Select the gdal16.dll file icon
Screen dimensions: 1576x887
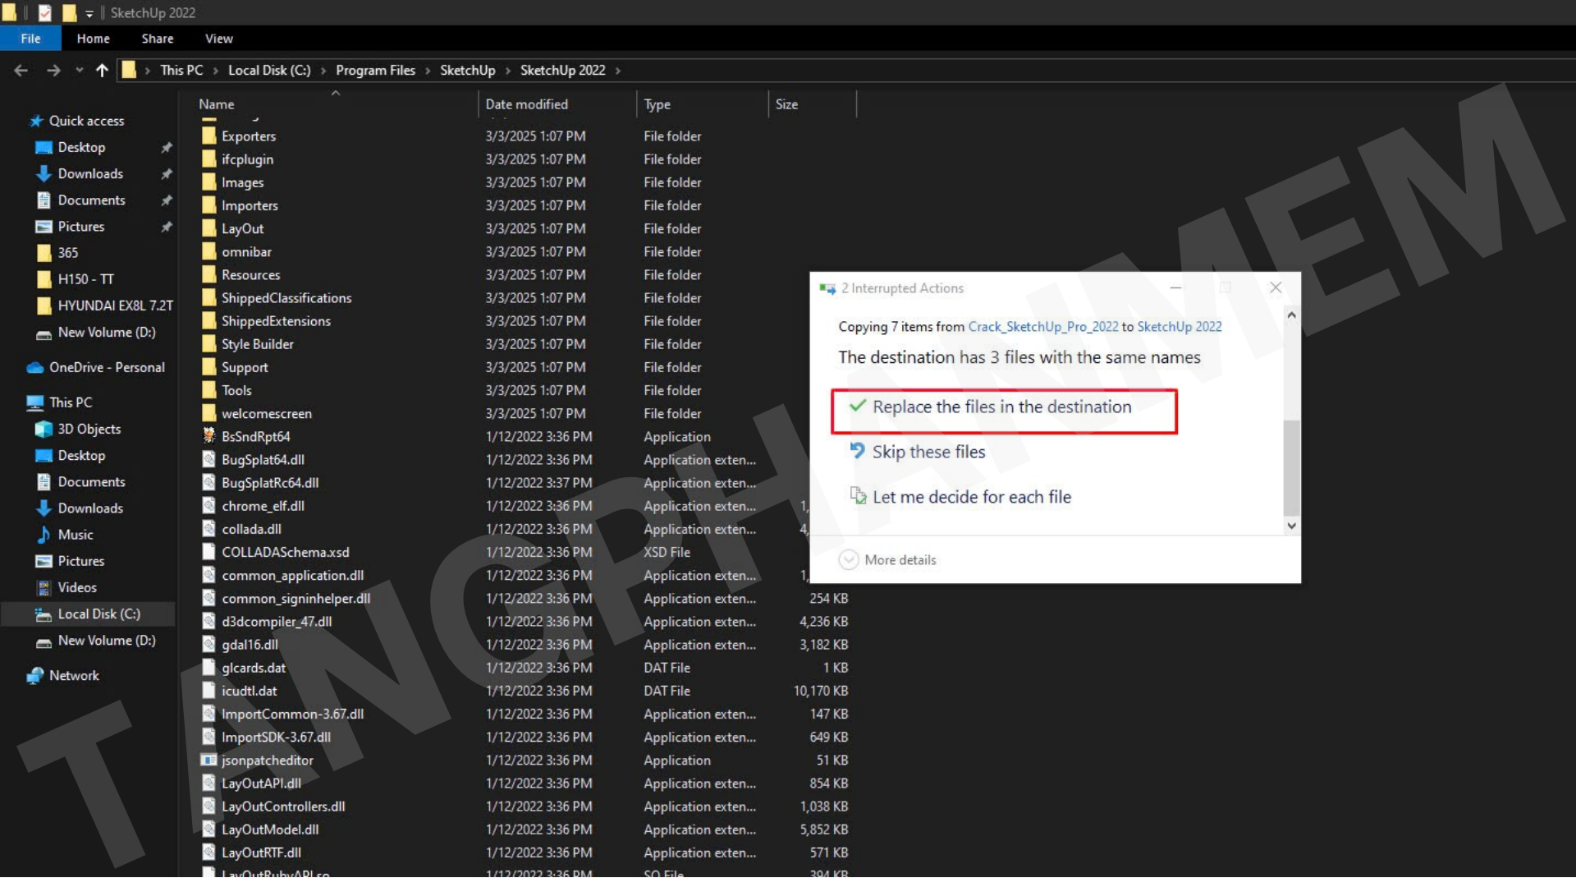point(209,644)
